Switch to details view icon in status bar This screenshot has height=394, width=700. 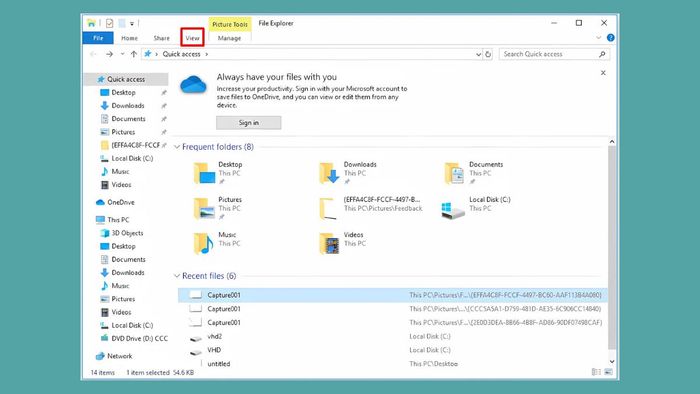pyautogui.click(x=596, y=372)
